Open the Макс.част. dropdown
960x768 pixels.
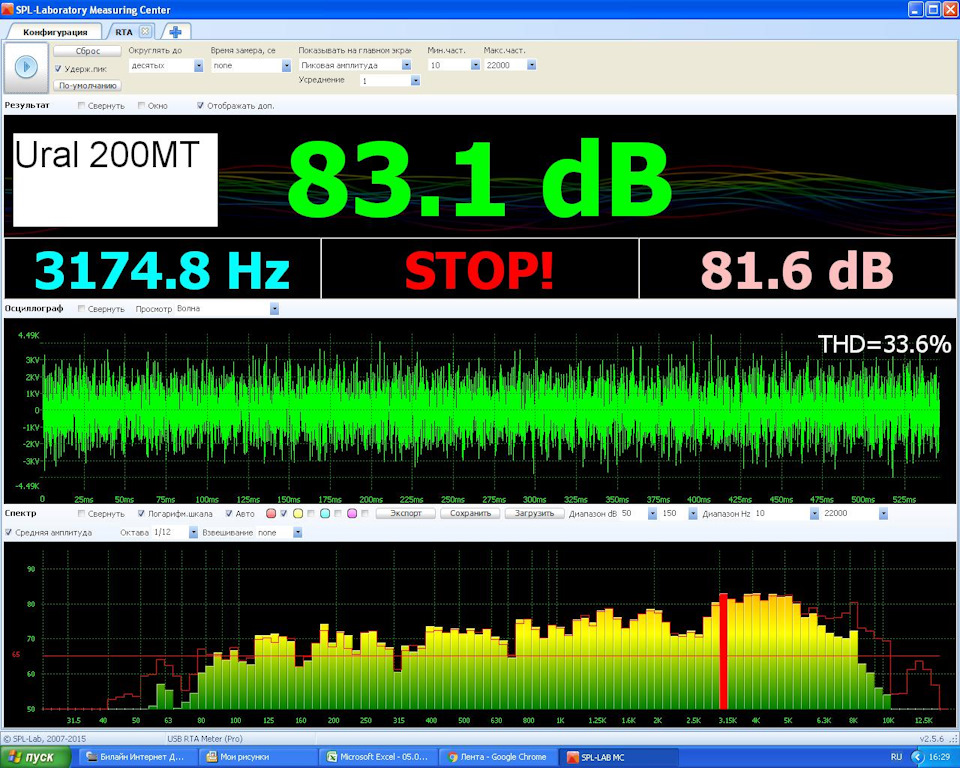[531, 65]
